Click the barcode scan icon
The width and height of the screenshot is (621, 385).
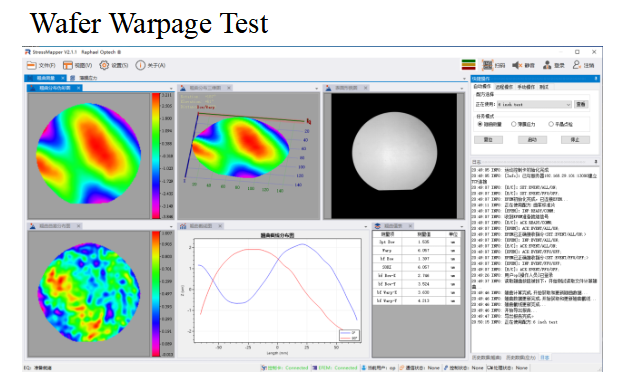coord(487,65)
